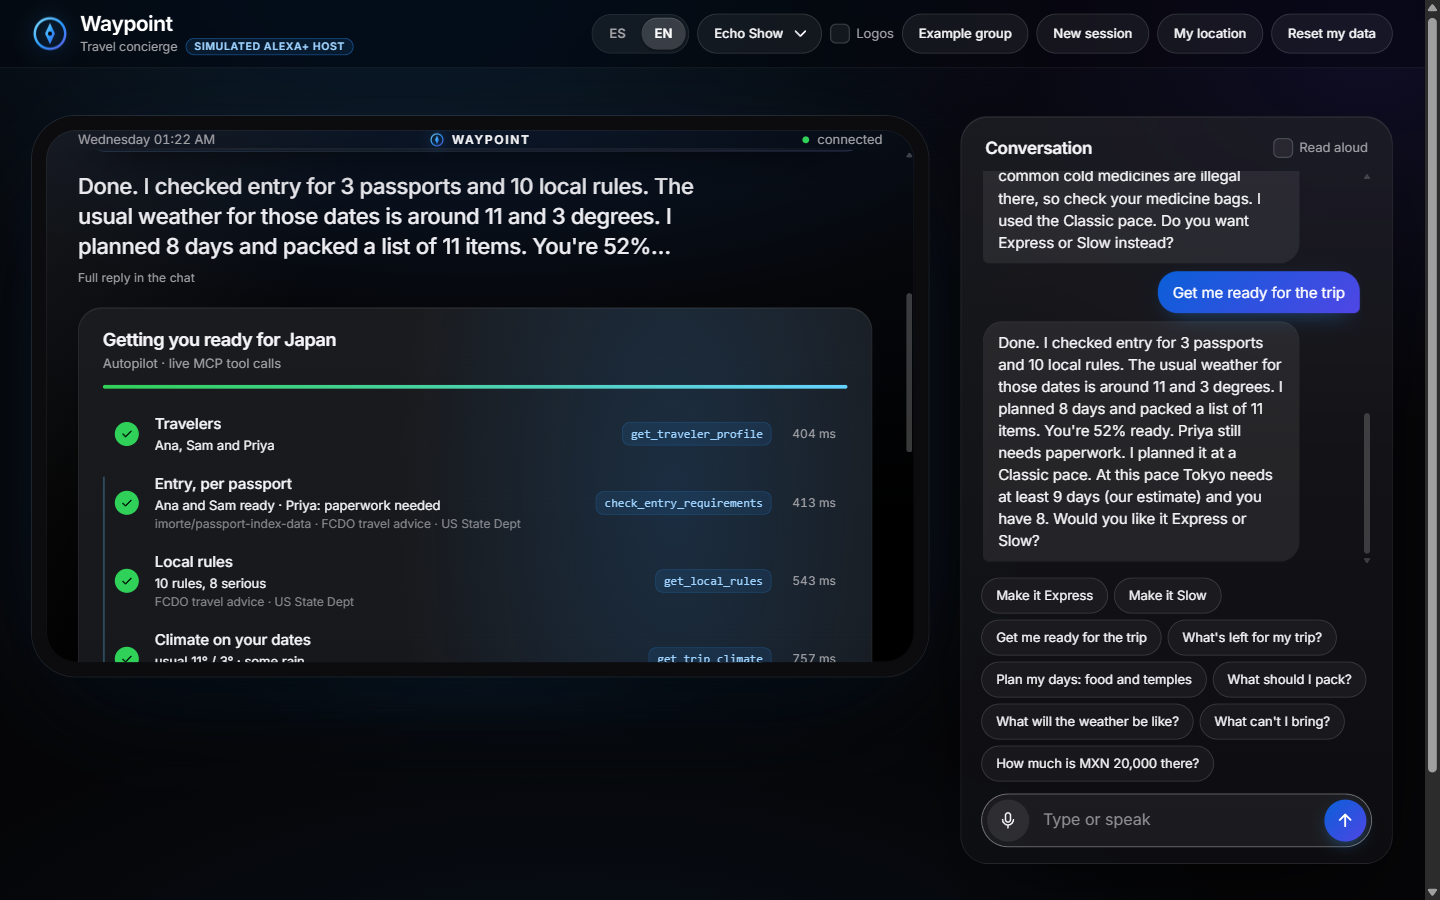Switch language to EN
The image size is (1440, 900).
664,34
